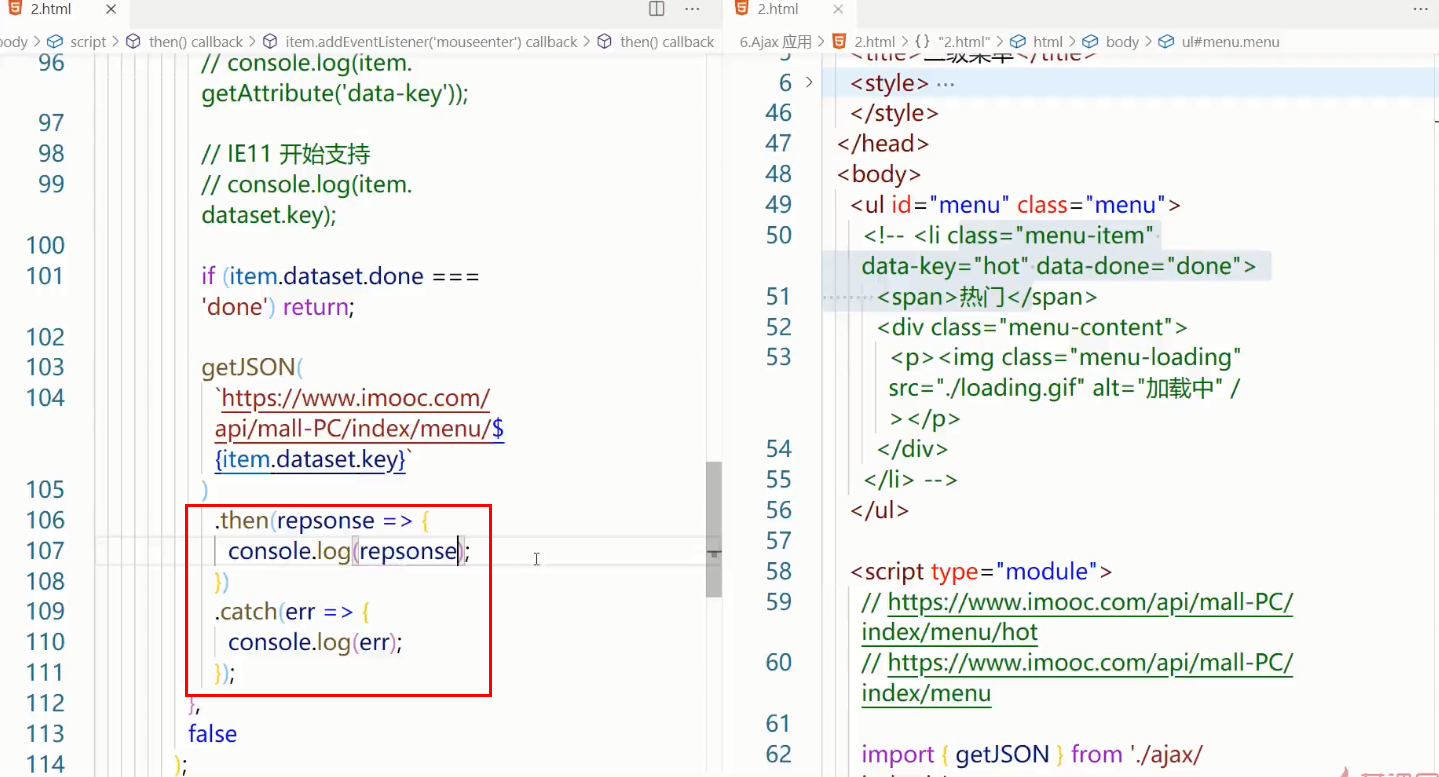Click the </style> closing tag on line 46
The height and width of the screenshot is (777, 1439).
pyautogui.click(x=895, y=113)
